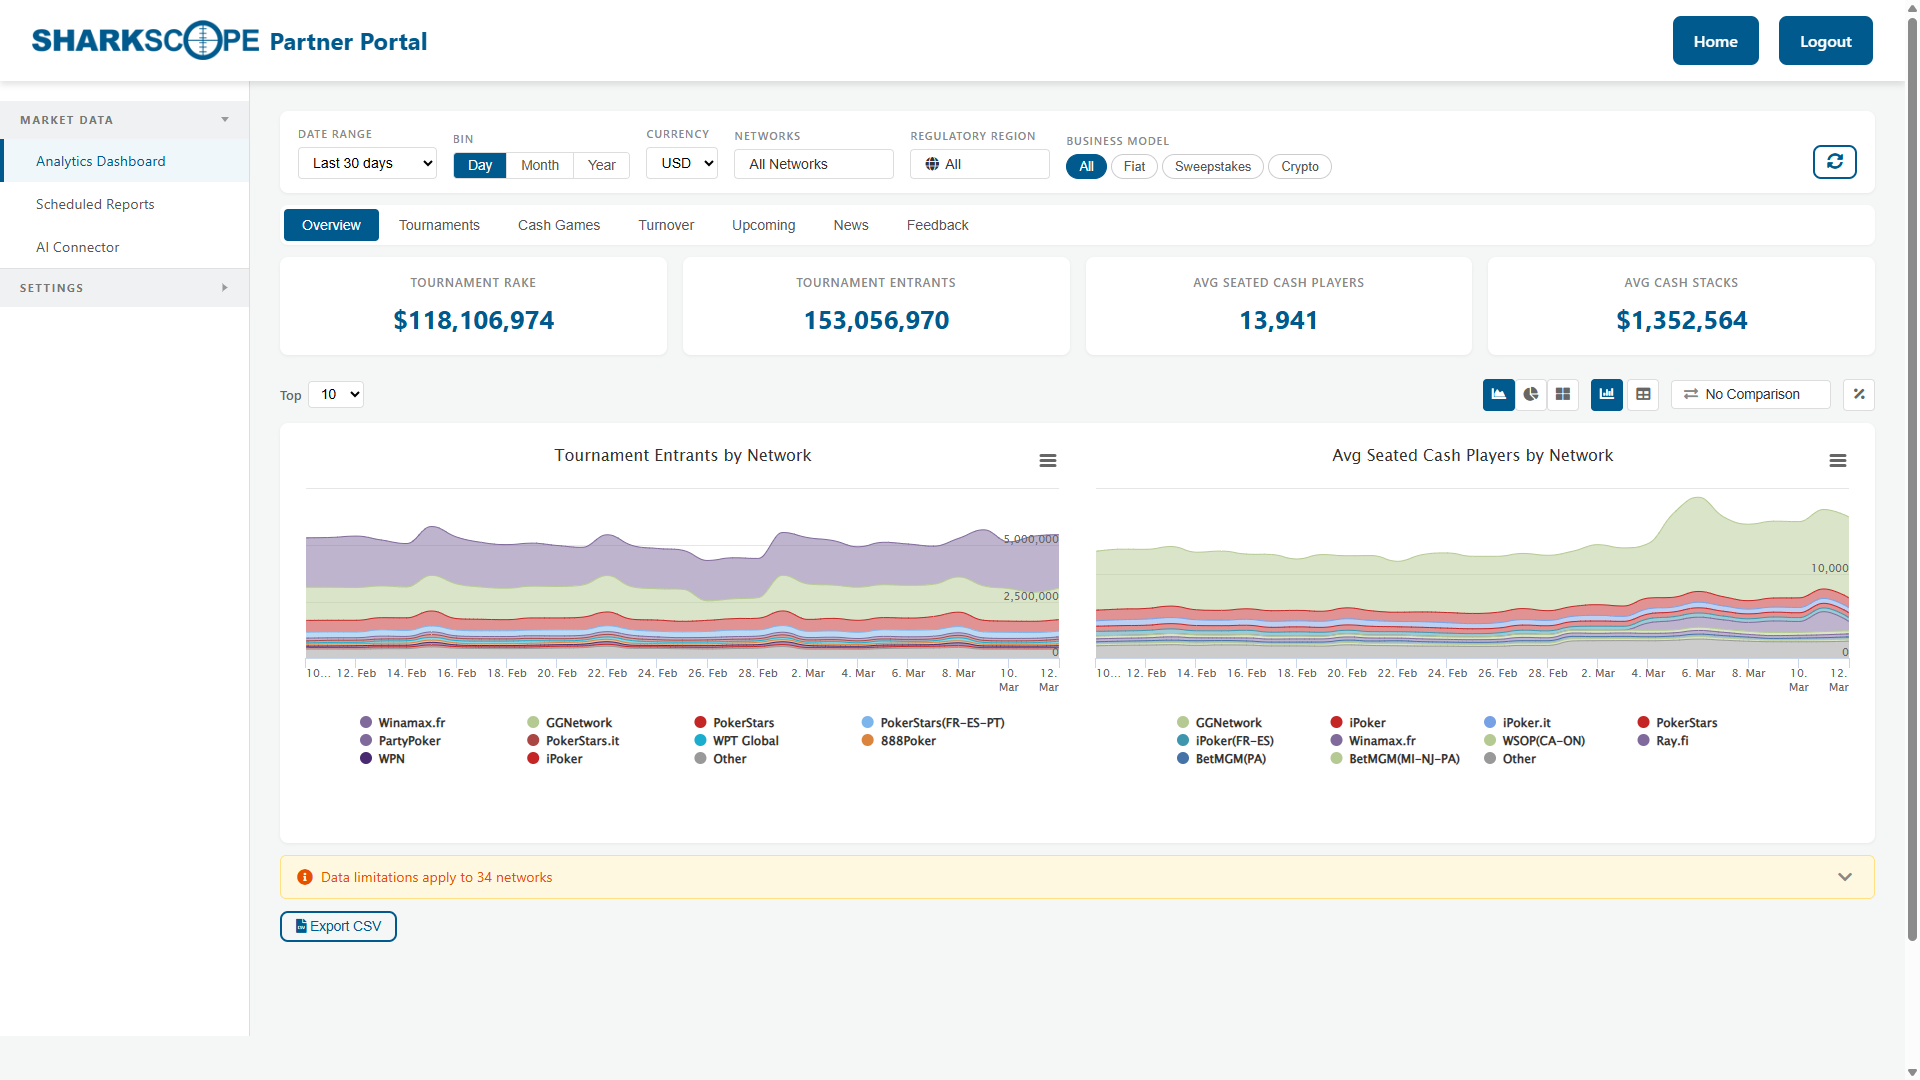Go to Analytics Dashboard in sidebar
Viewport: 1920px width, 1080px height.
(x=124, y=161)
